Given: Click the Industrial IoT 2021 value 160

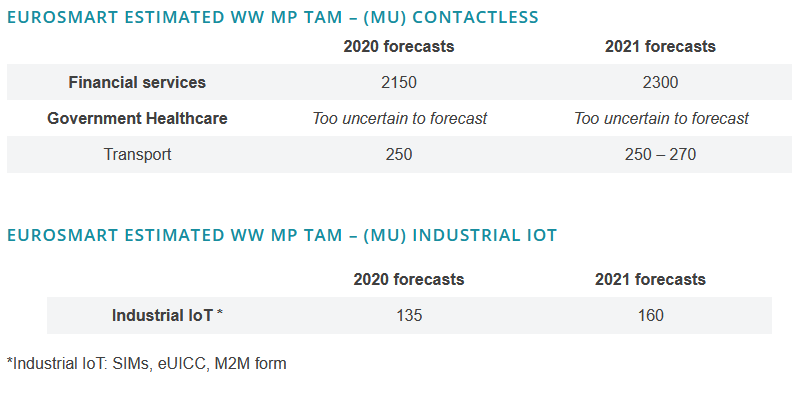Looking at the screenshot, I should pyautogui.click(x=650, y=316).
